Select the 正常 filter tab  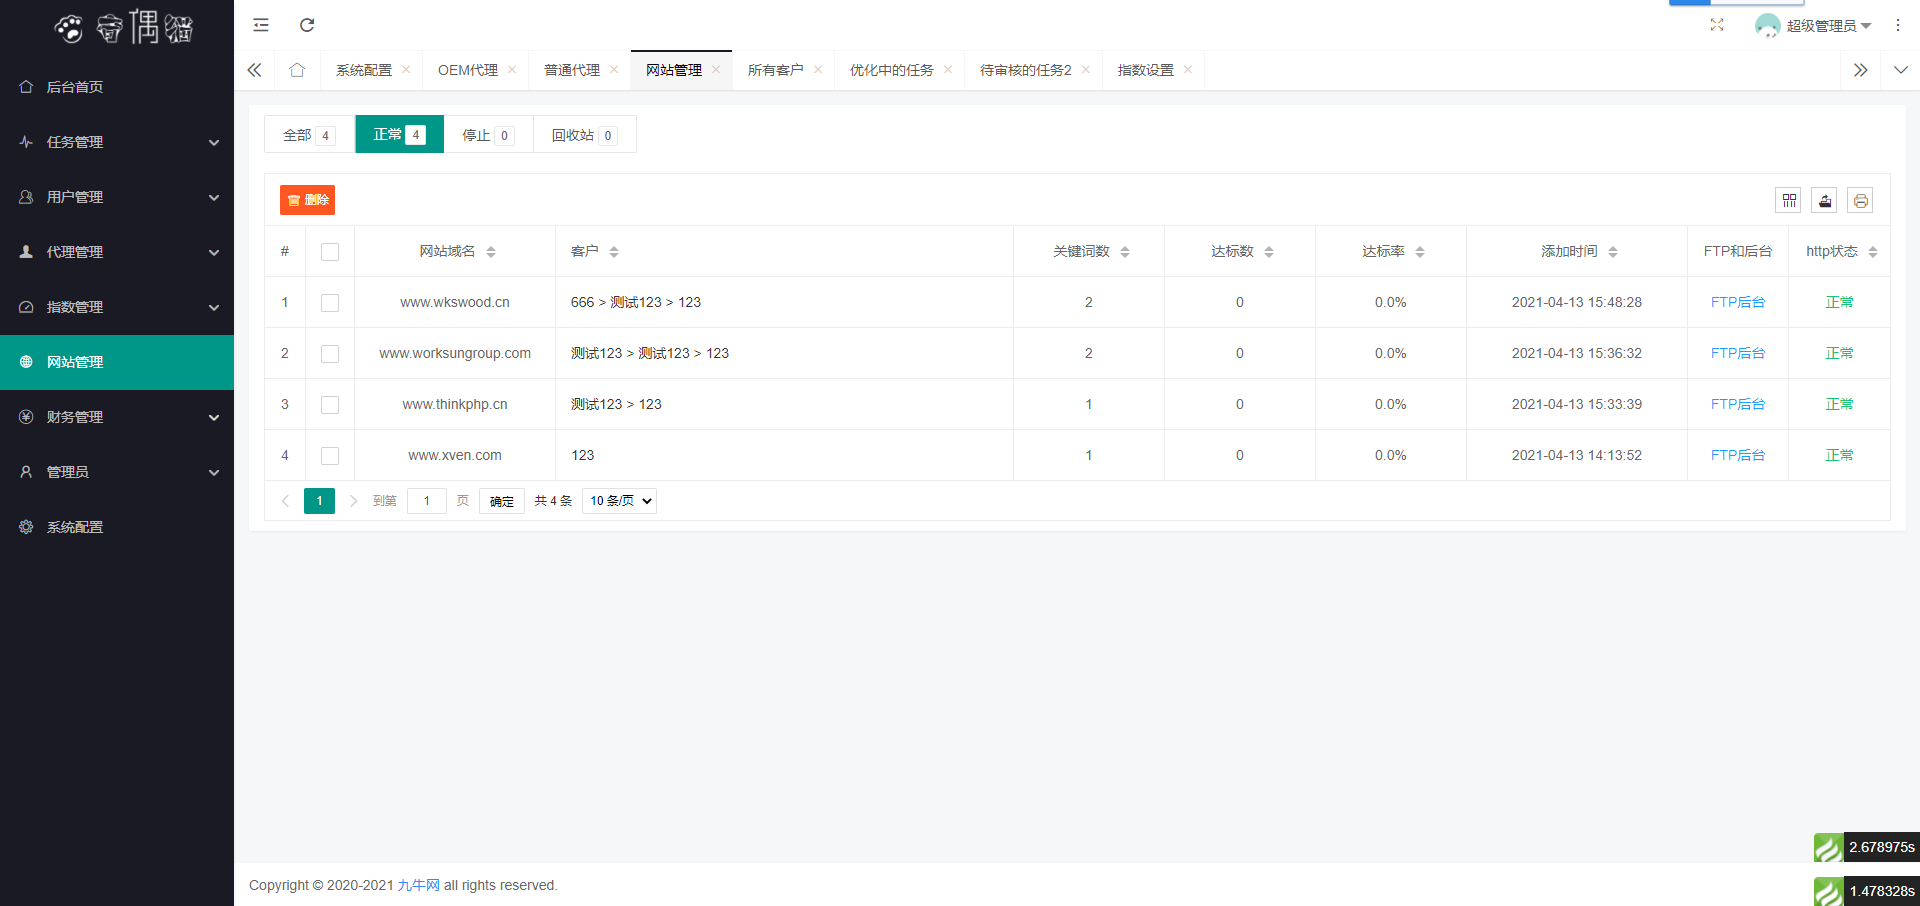pyautogui.click(x=399, y=135)
